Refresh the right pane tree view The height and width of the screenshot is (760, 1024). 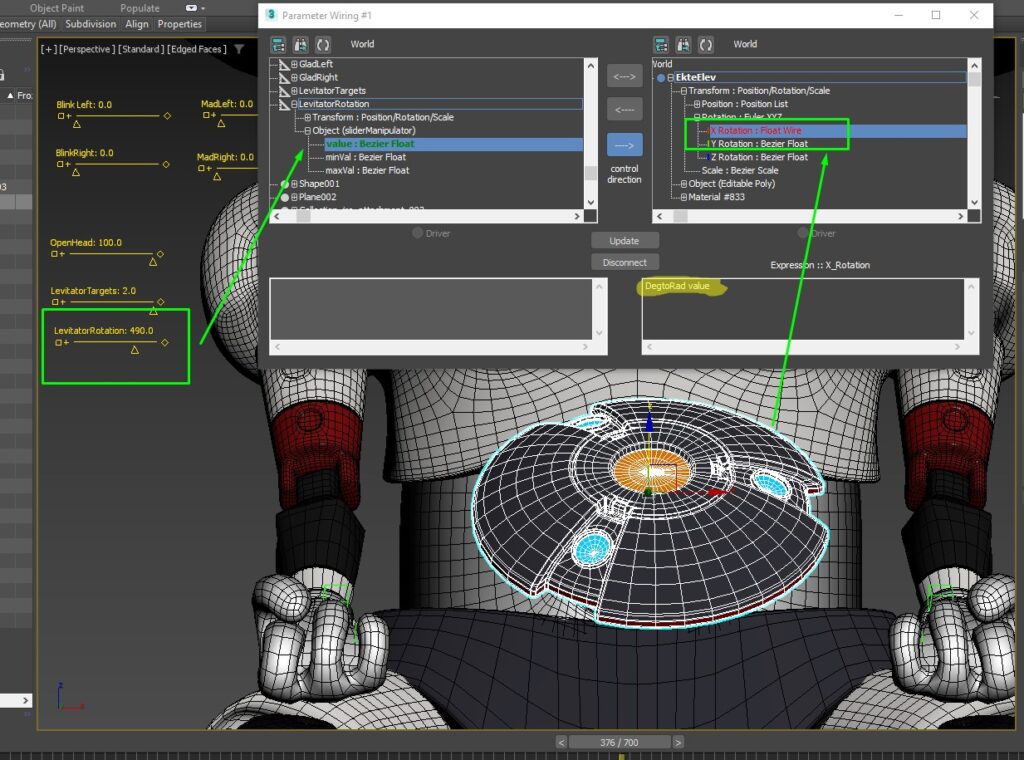(x=706, y=45)
